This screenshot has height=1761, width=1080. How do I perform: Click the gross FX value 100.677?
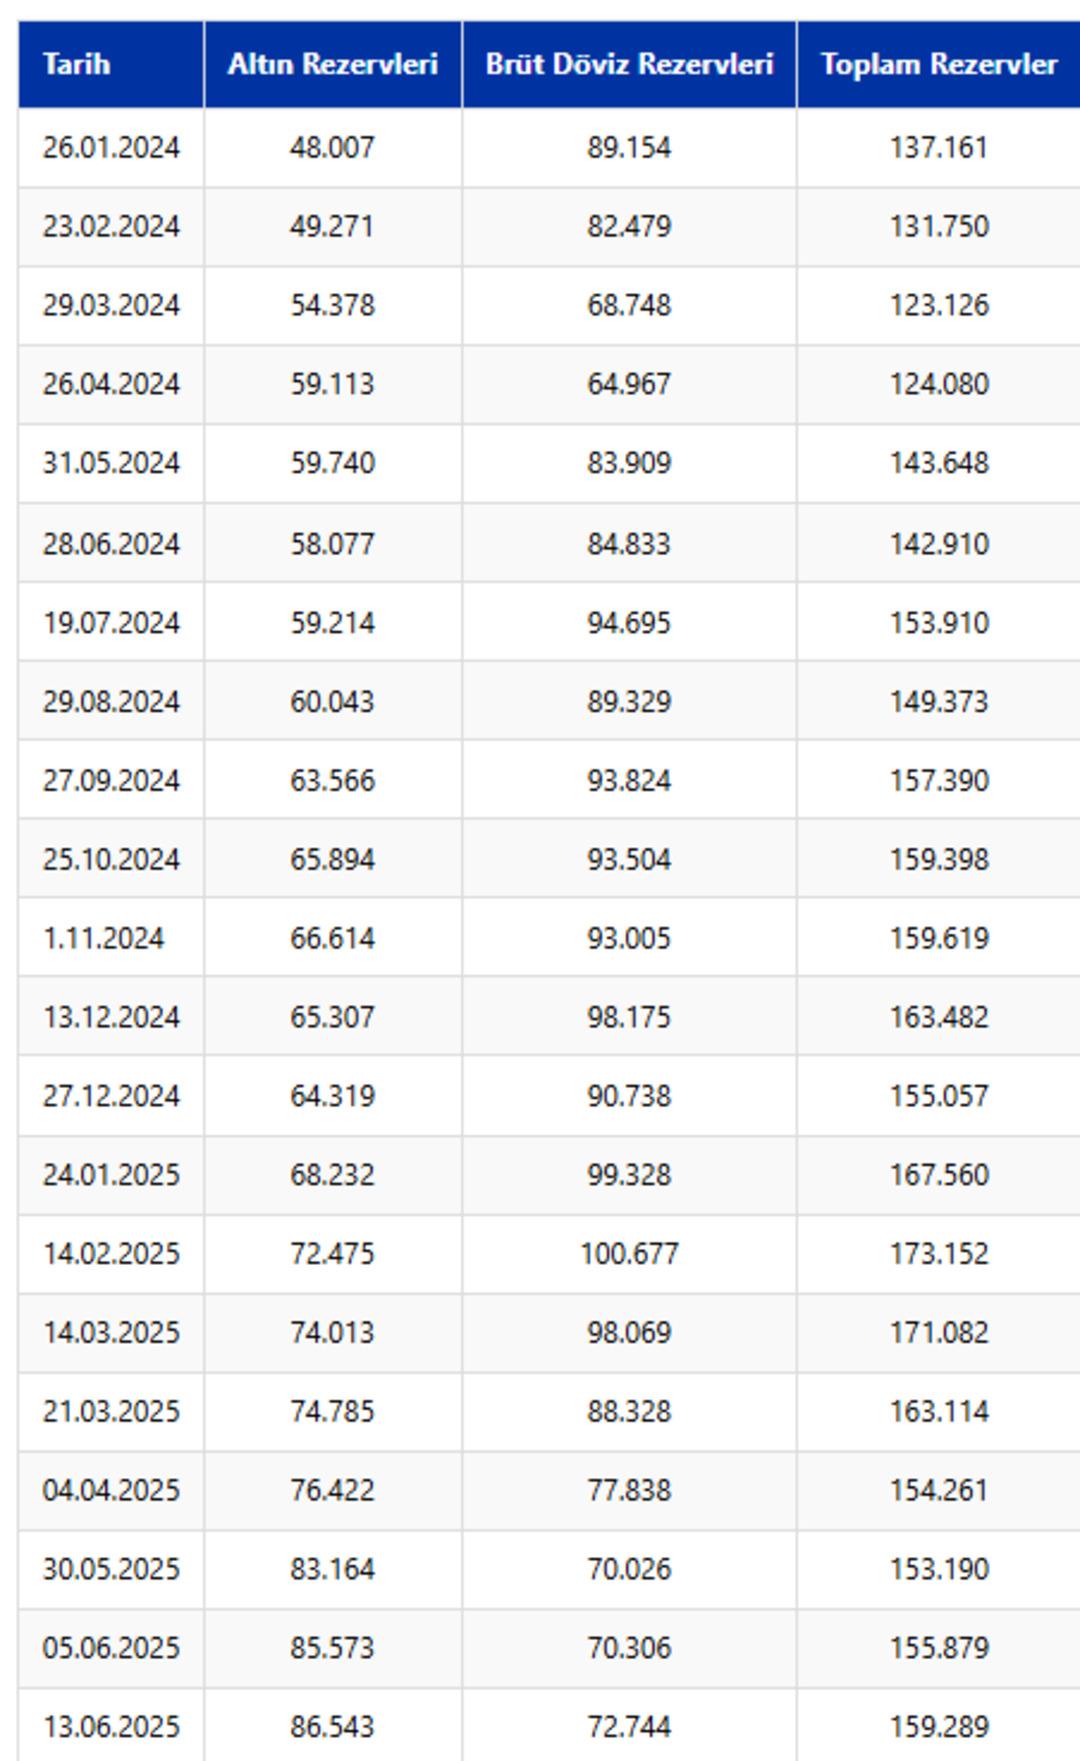tap(629, 1253)
